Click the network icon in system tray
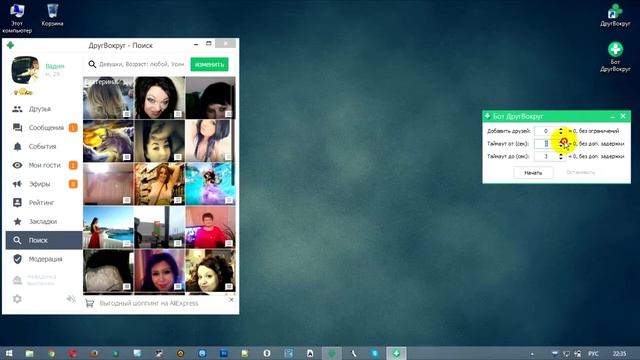The height and width of the screenshot is (360, 640). click(x=566, y=353)
